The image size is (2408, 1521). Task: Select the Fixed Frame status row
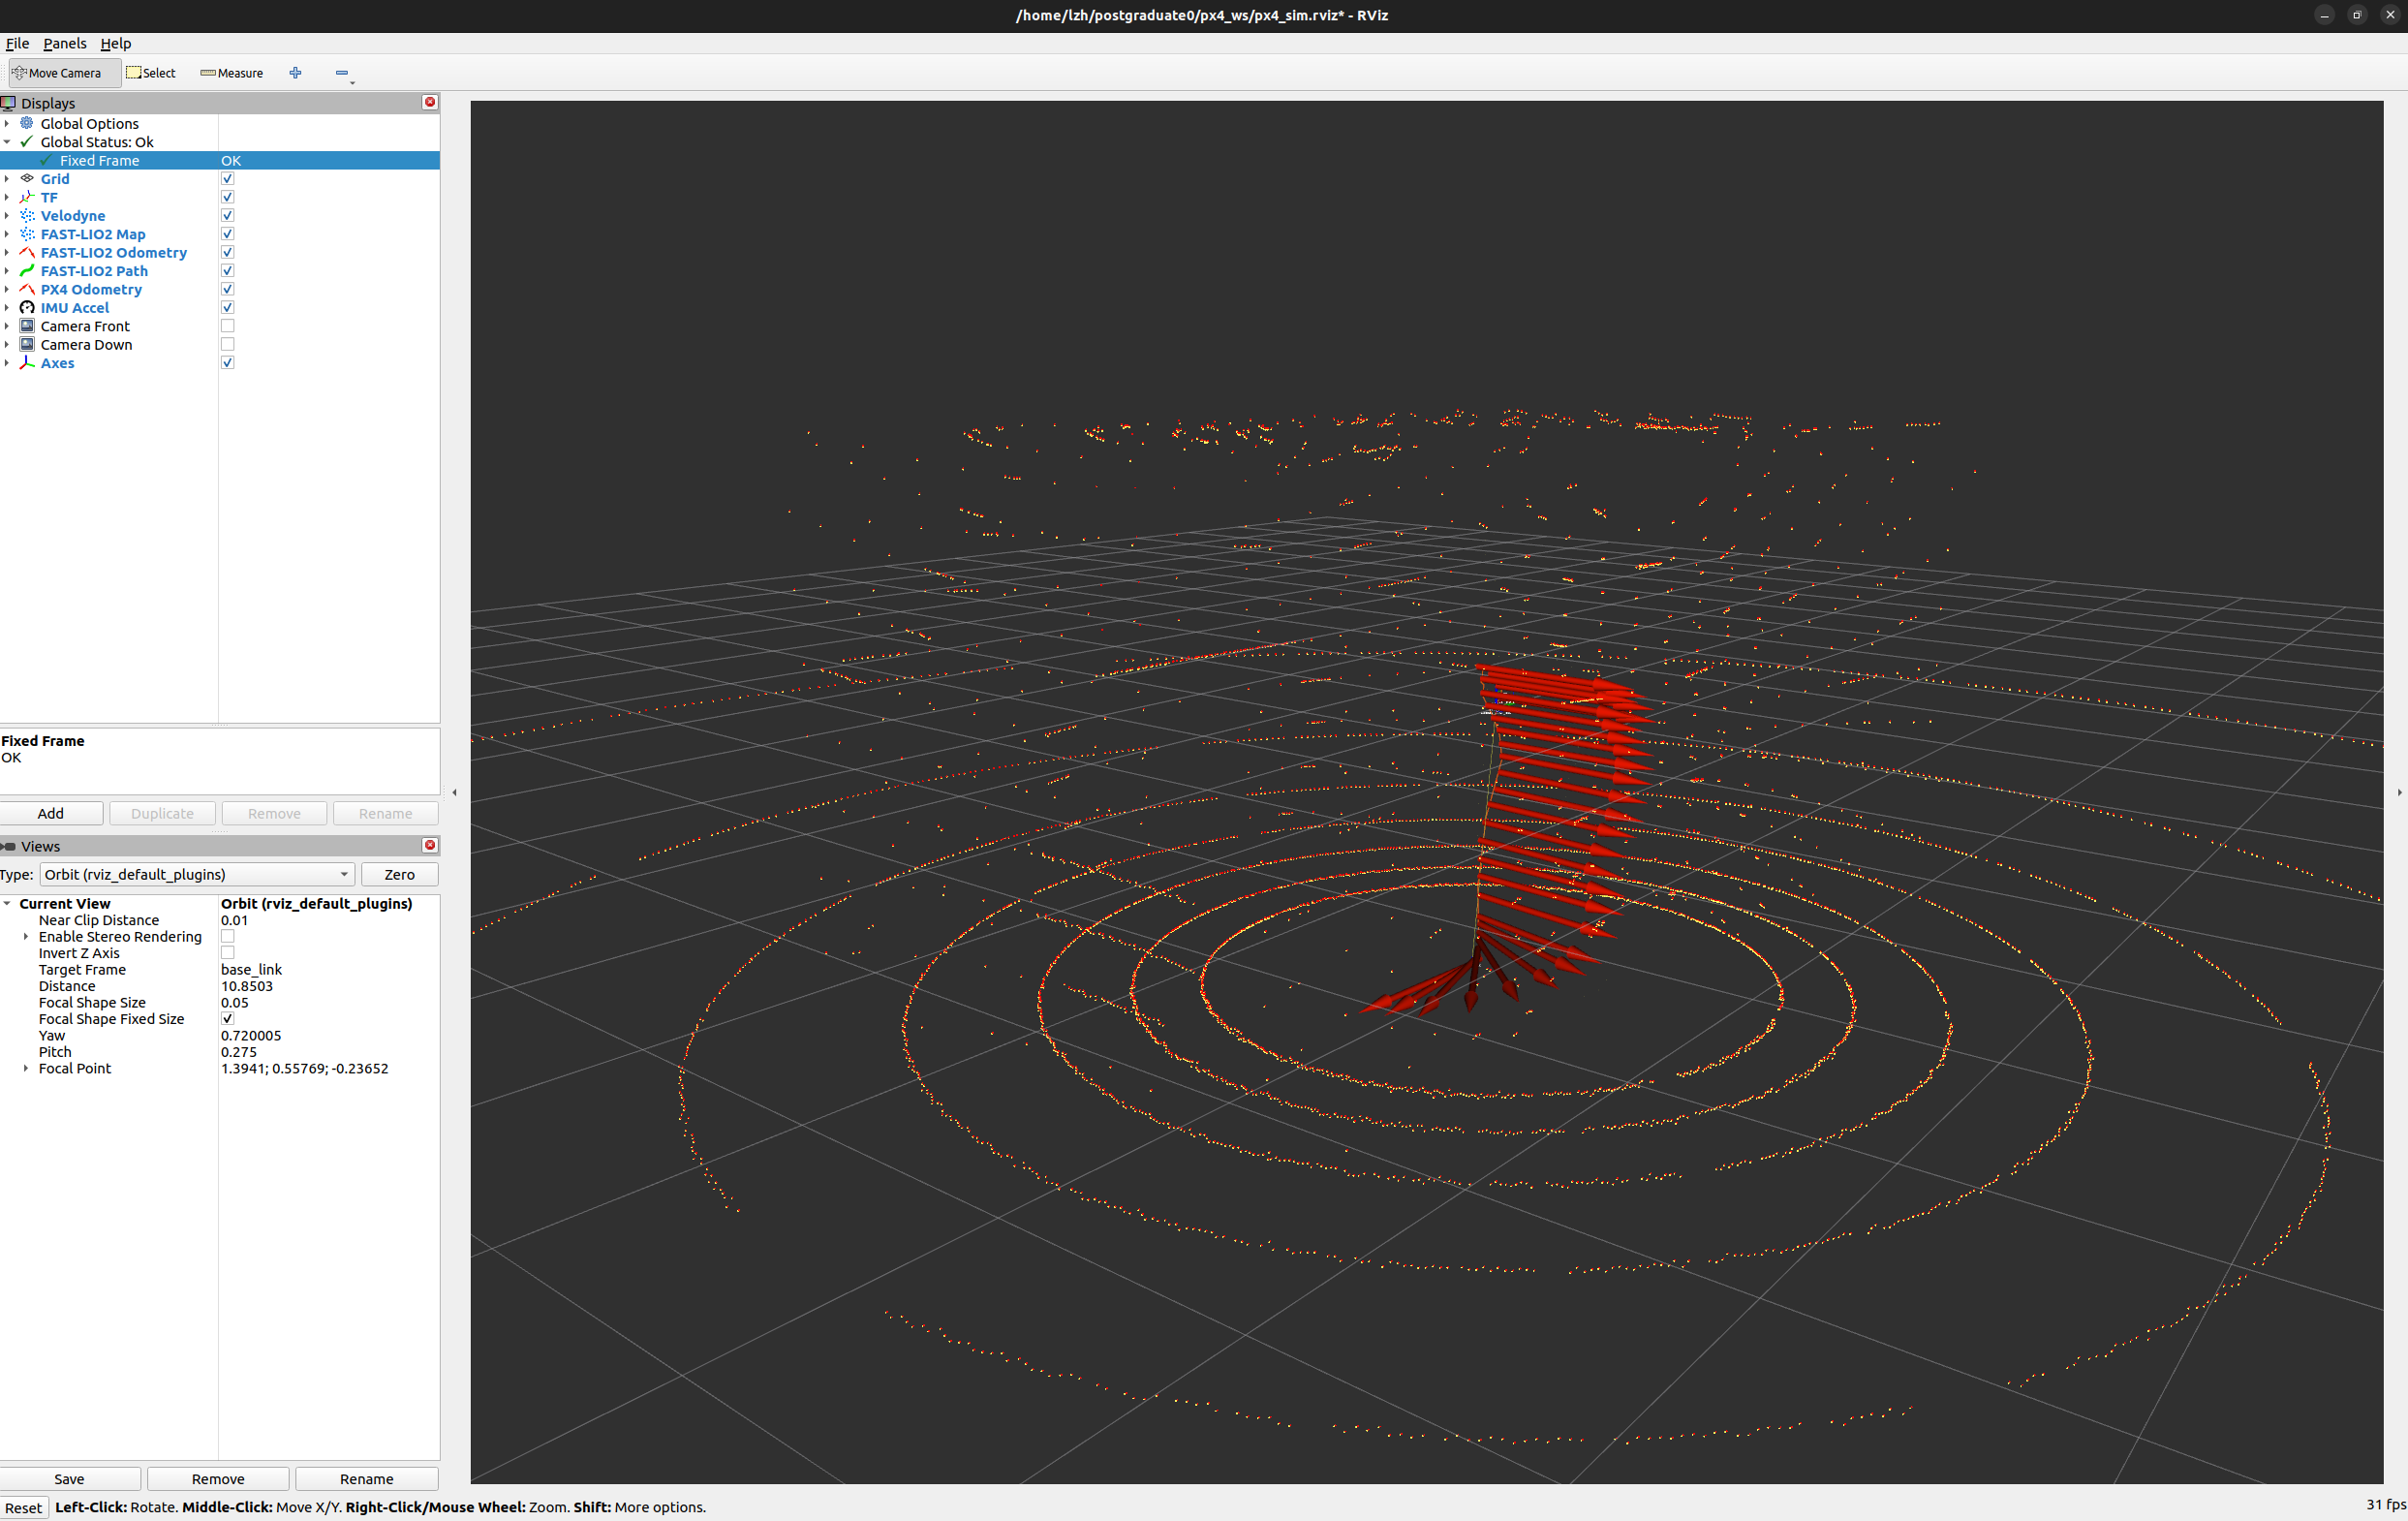(219, 160)
